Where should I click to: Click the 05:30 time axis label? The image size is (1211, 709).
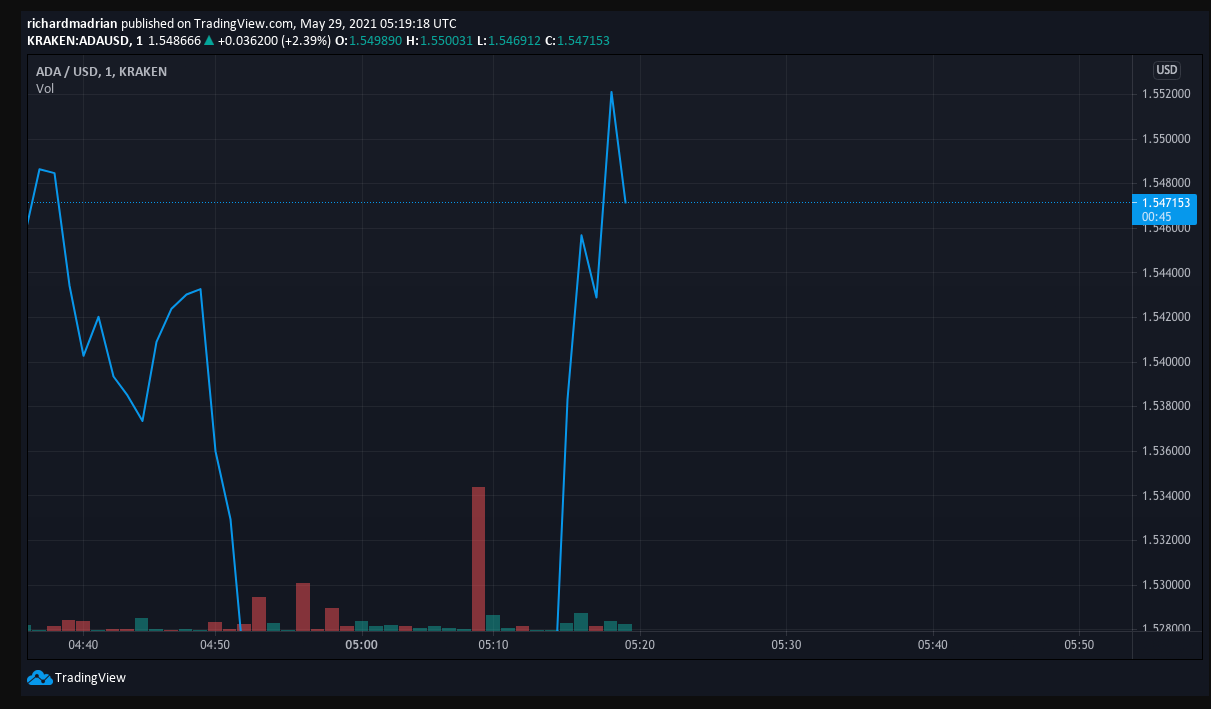(786, 645)
